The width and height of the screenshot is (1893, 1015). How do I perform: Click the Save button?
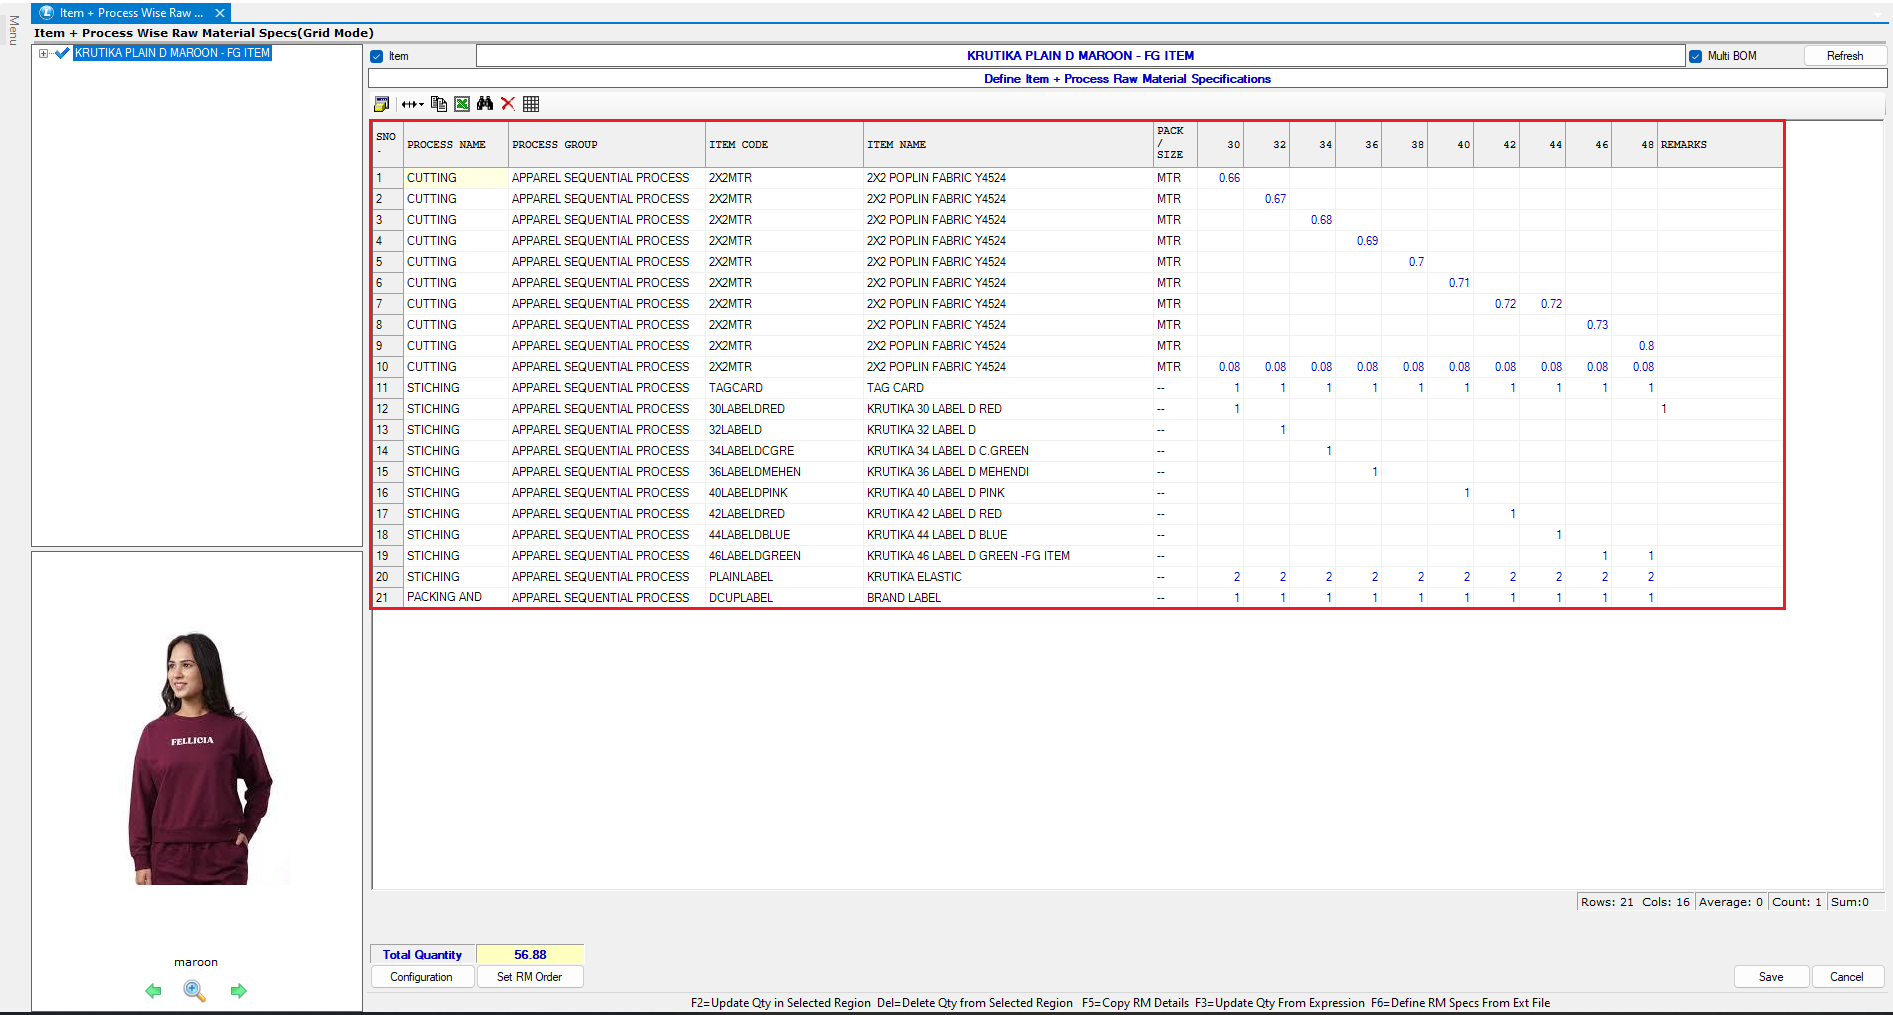[1770, 977]
